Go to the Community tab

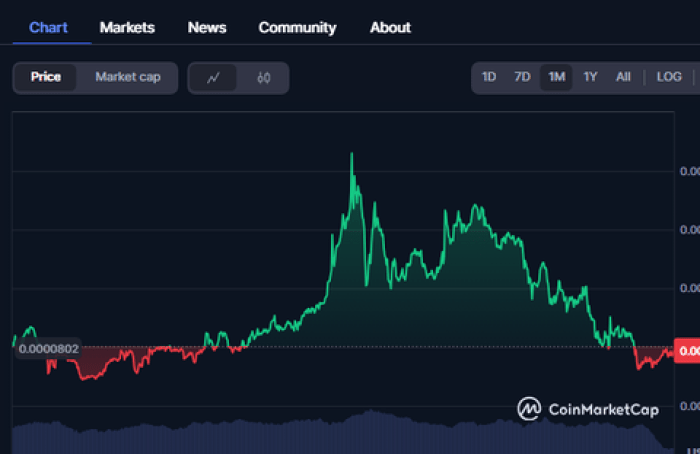[x=297, y=28]
